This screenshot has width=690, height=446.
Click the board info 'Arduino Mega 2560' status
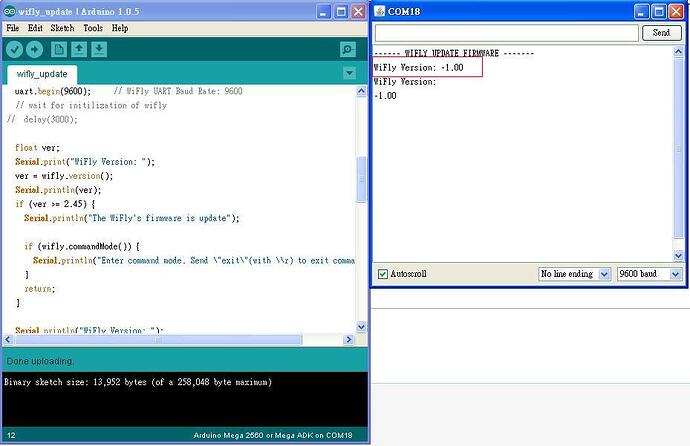coord(273,435)
